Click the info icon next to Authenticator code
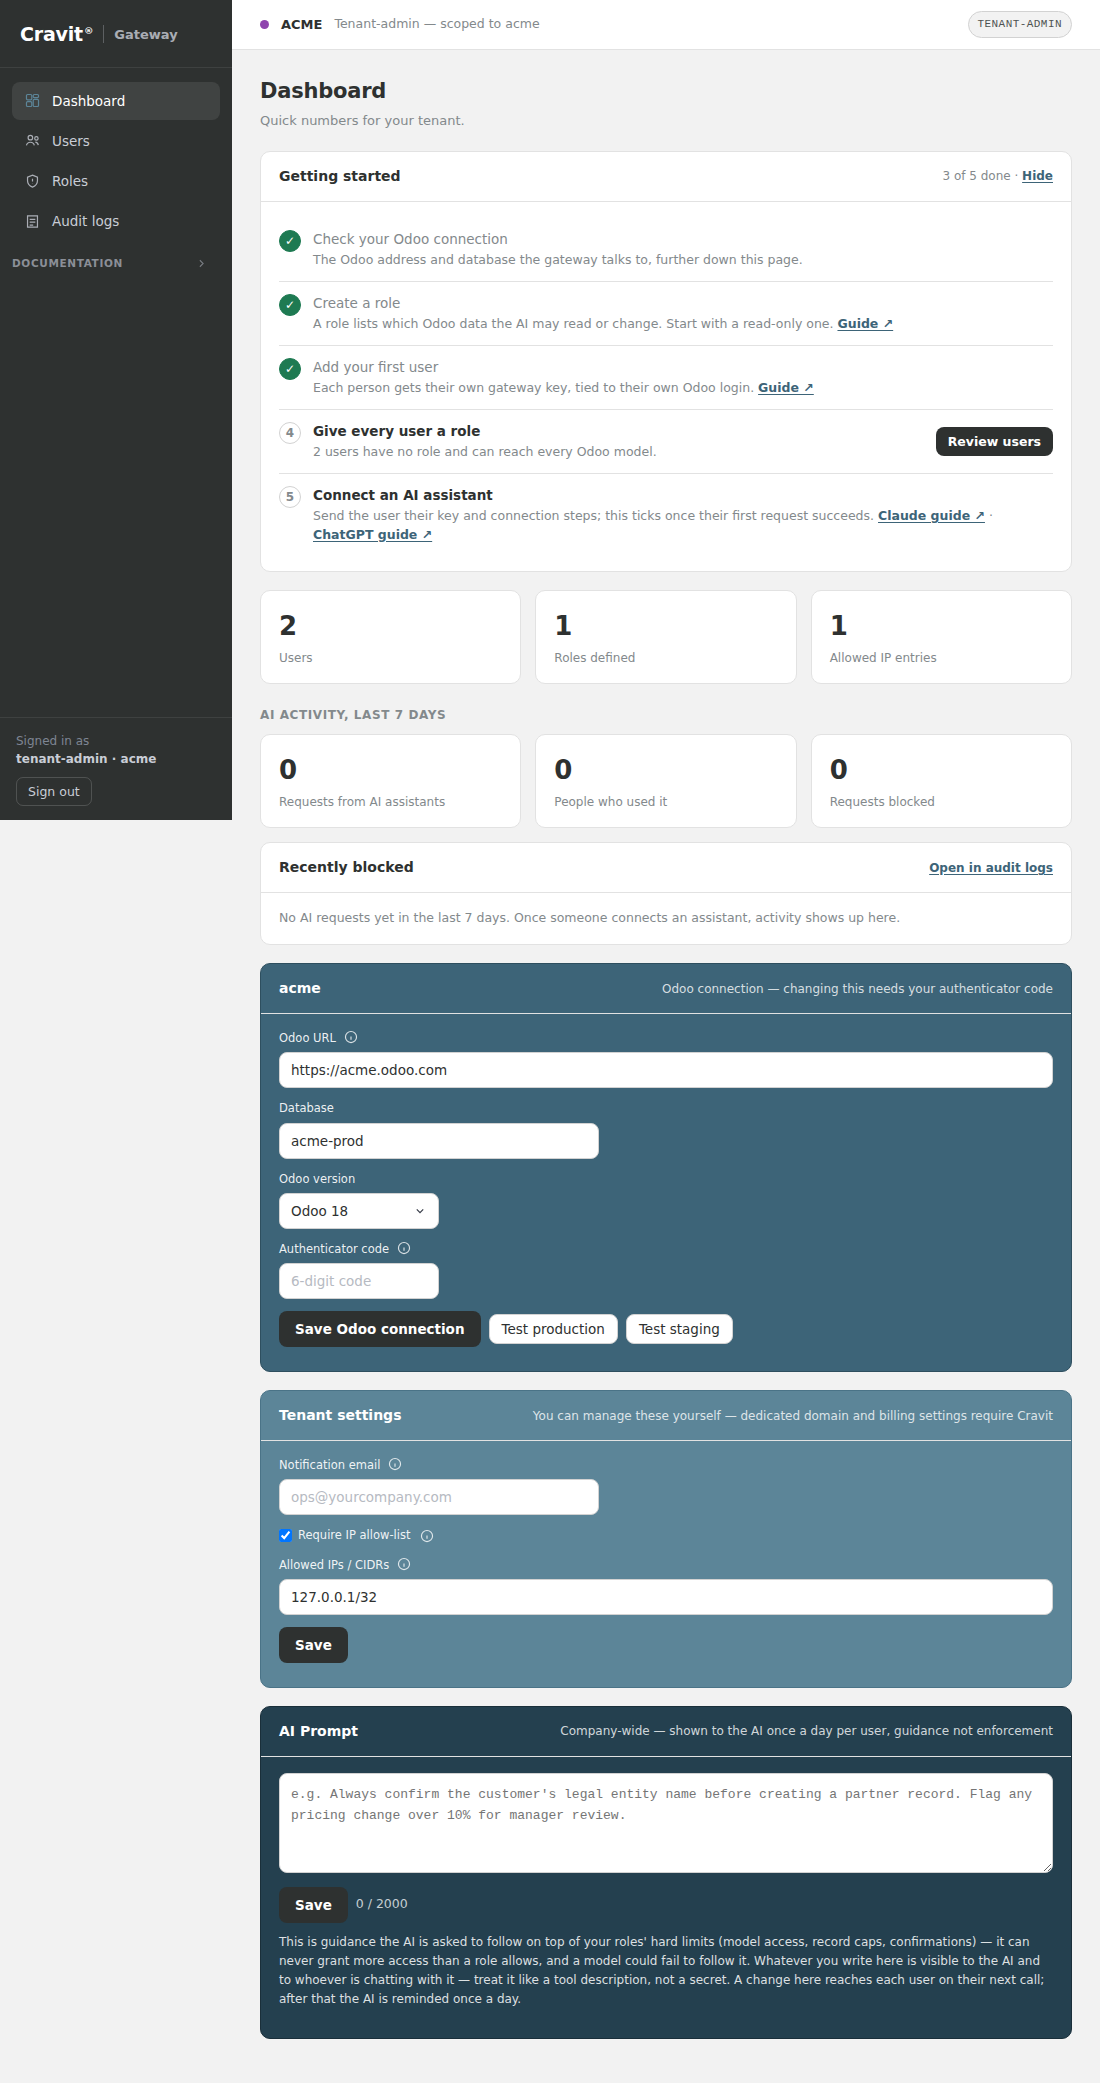 [x=404, y=1249]
